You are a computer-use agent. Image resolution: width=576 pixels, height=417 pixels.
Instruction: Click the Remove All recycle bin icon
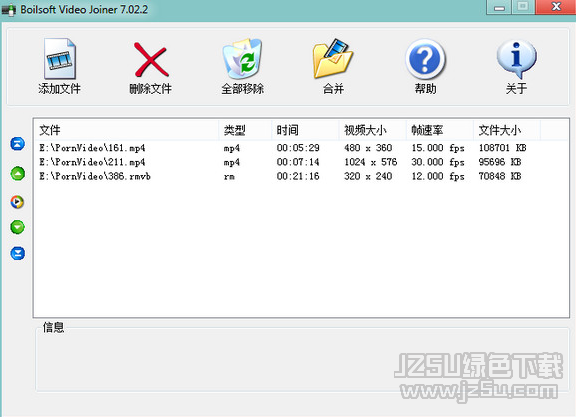pos(242,59)
